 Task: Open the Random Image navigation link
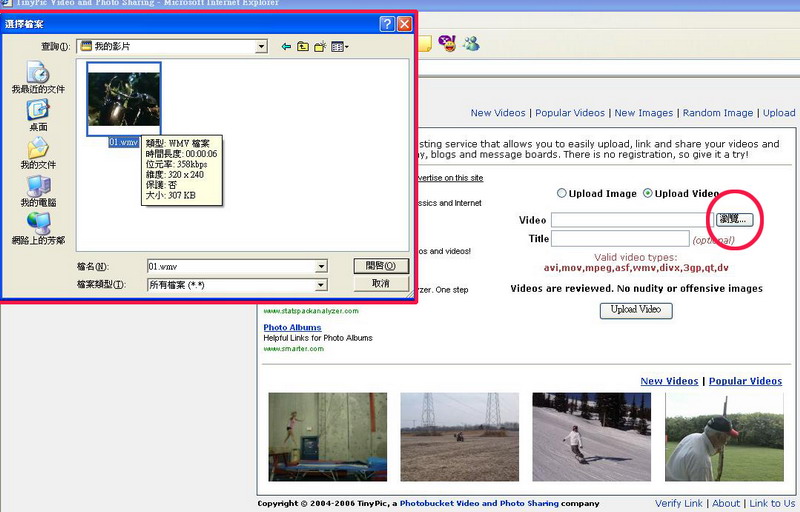(x=717, y=113)
